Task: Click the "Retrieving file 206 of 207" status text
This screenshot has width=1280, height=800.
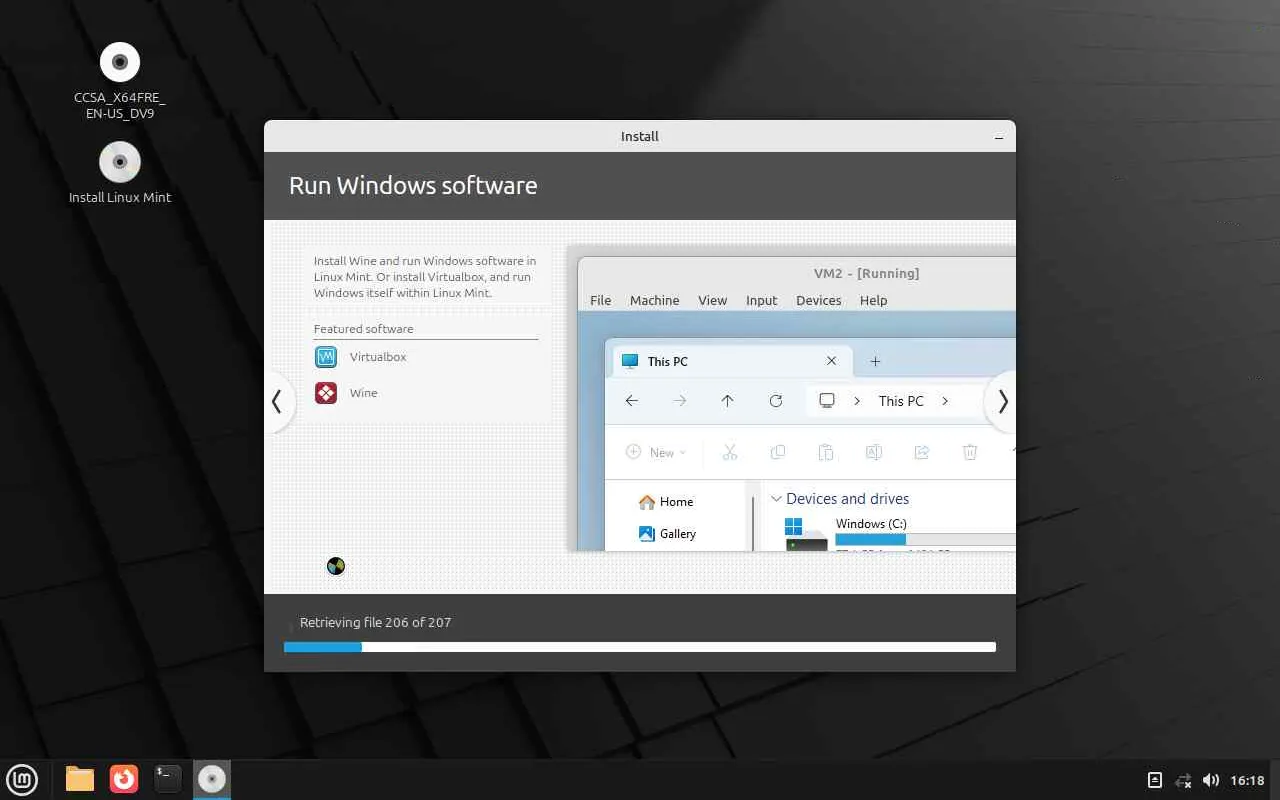Action: click(x=376, y=622)
